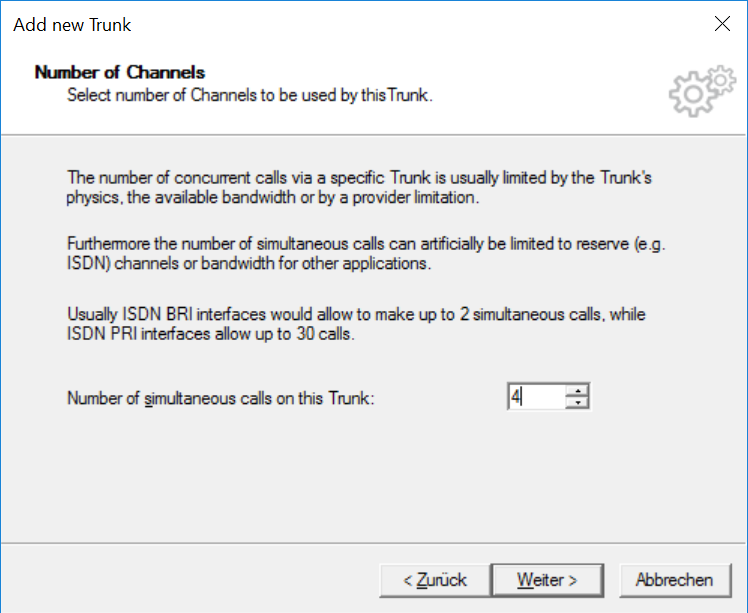
Task: Click the line starting 'Usually ISDN BRI interfaces'
Action: (x=356, y=314)
